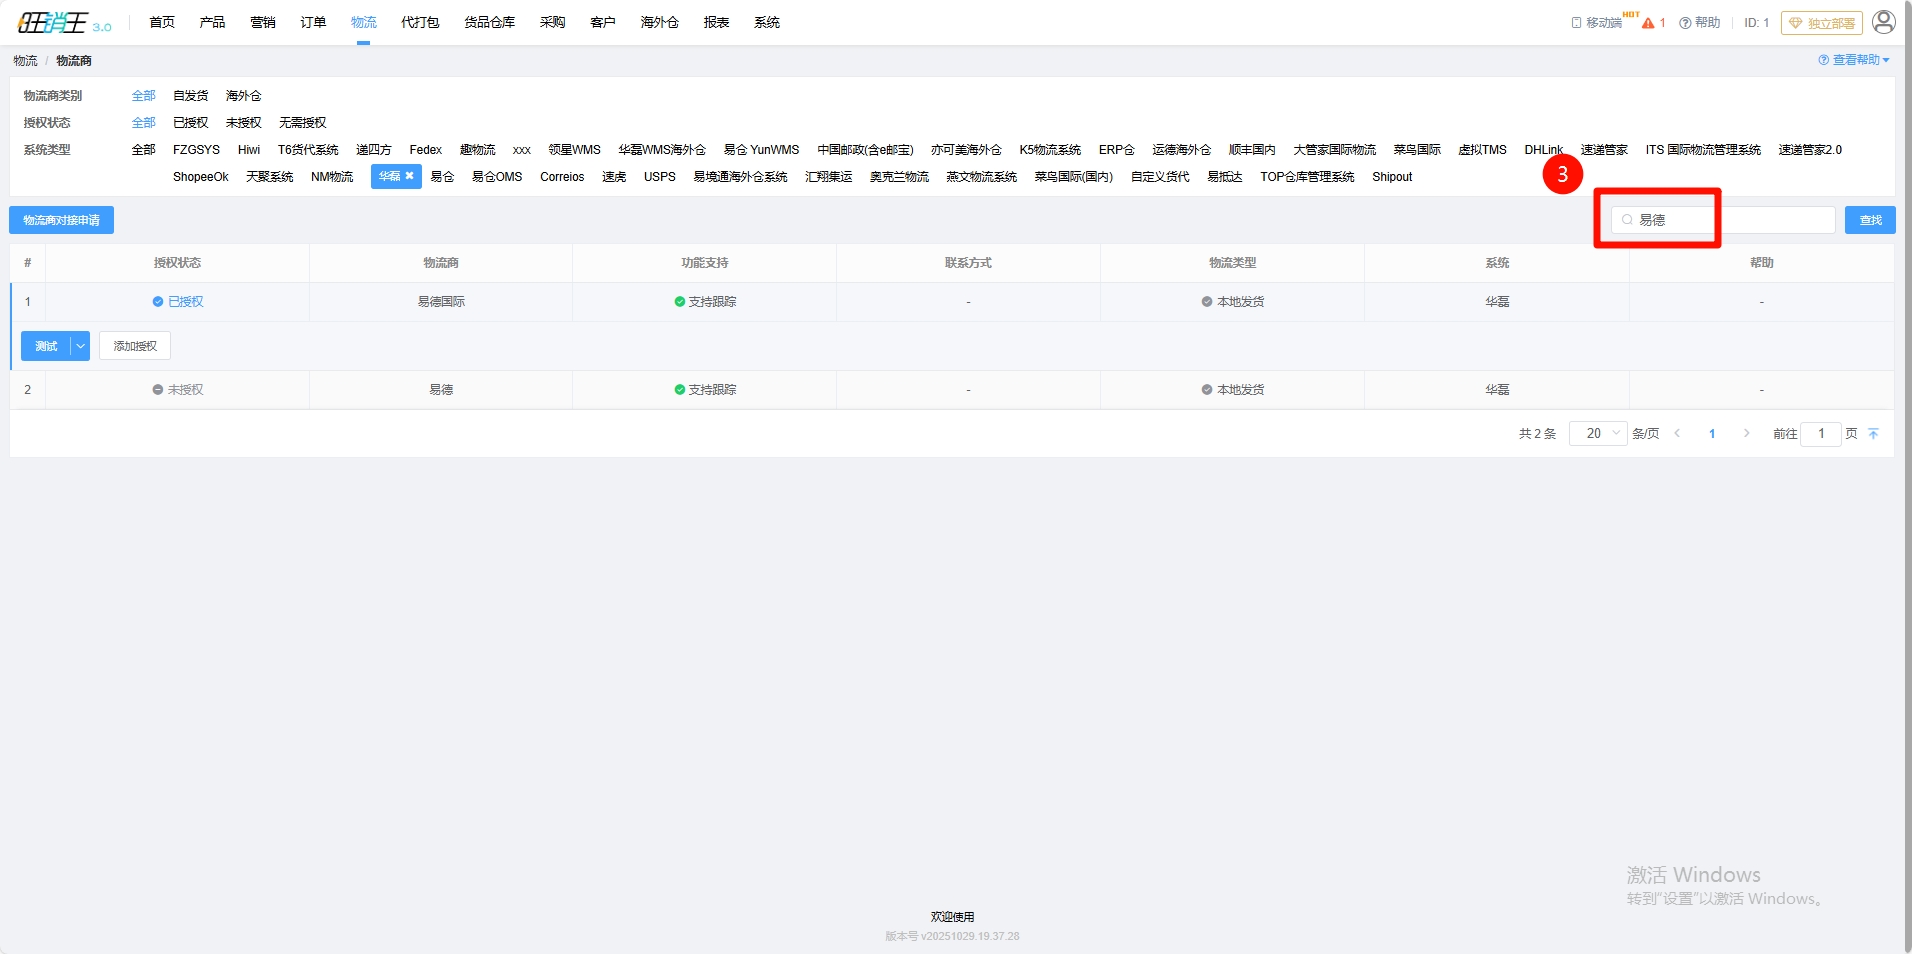Image resolution: width=1912 pixels, height=954 pixels.
Task: Select 海外仓 logistics provider category
Action: click(243, 96)
